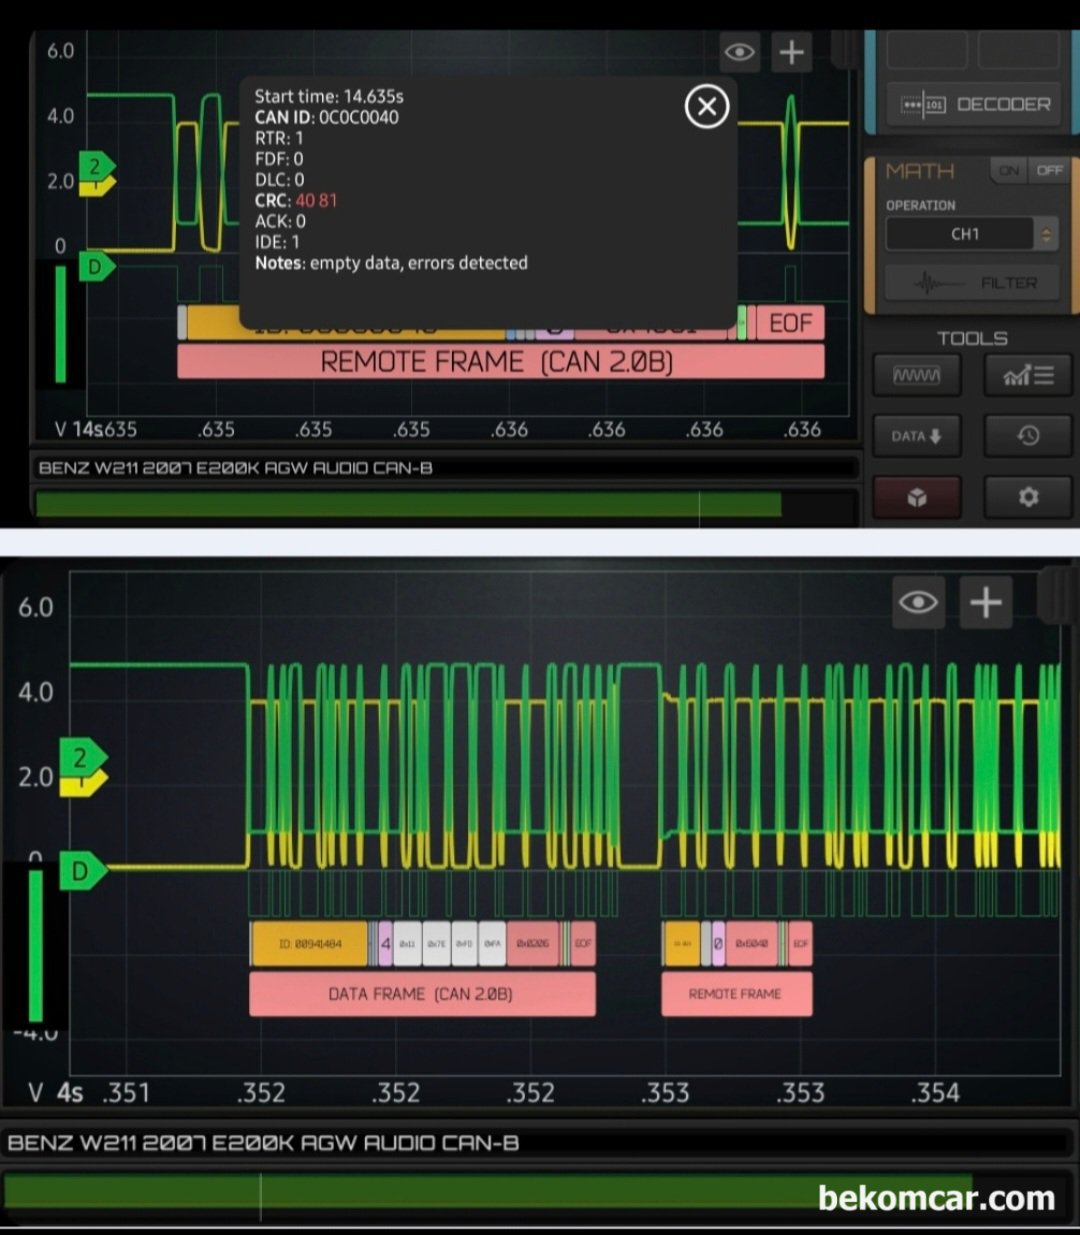Click the operation selector stepper arrows
Screen dimensions: 1080x1235
click(1047, 234)
